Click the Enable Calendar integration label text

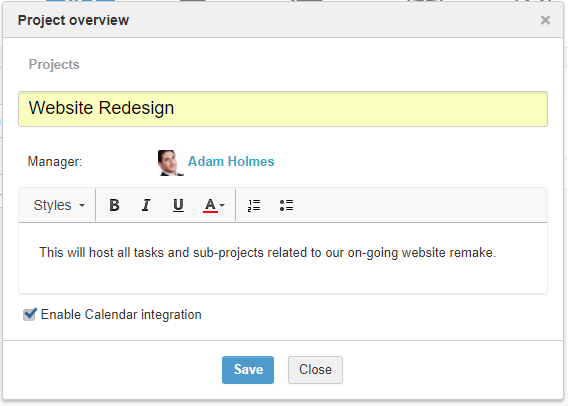121,315
